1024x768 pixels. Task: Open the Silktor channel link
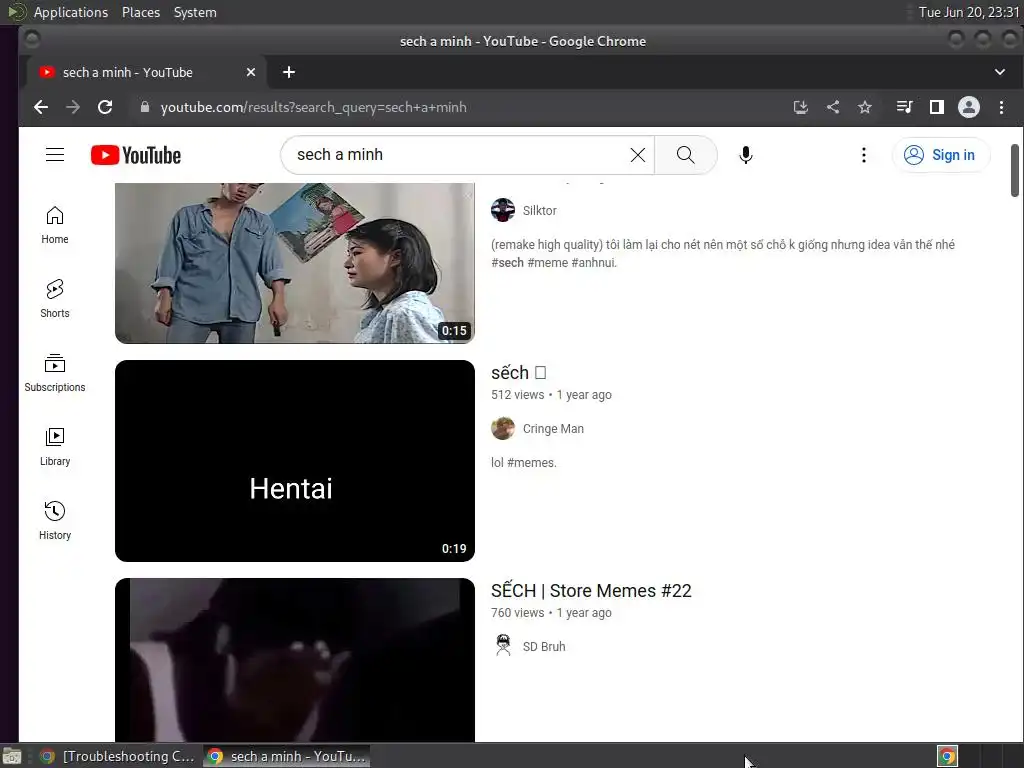(x=539, y=210)
